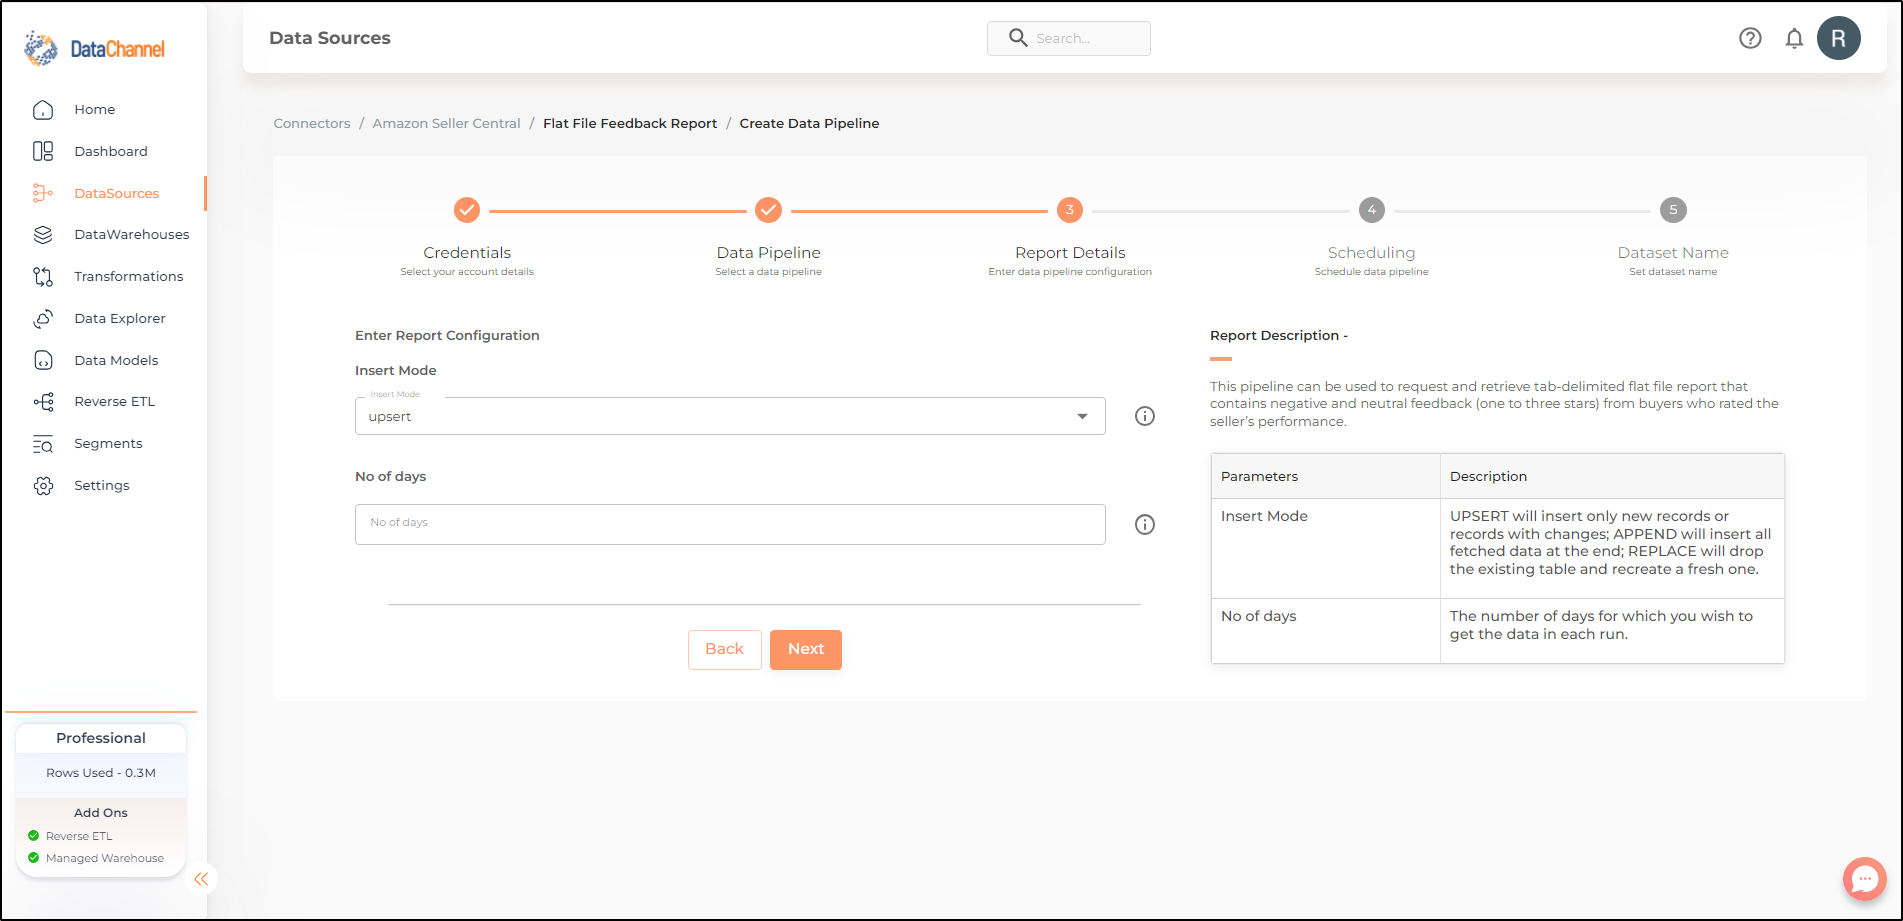Click the Settings gear icon
The width and height of the screenshot is (1903, 921).
[43, 485]
